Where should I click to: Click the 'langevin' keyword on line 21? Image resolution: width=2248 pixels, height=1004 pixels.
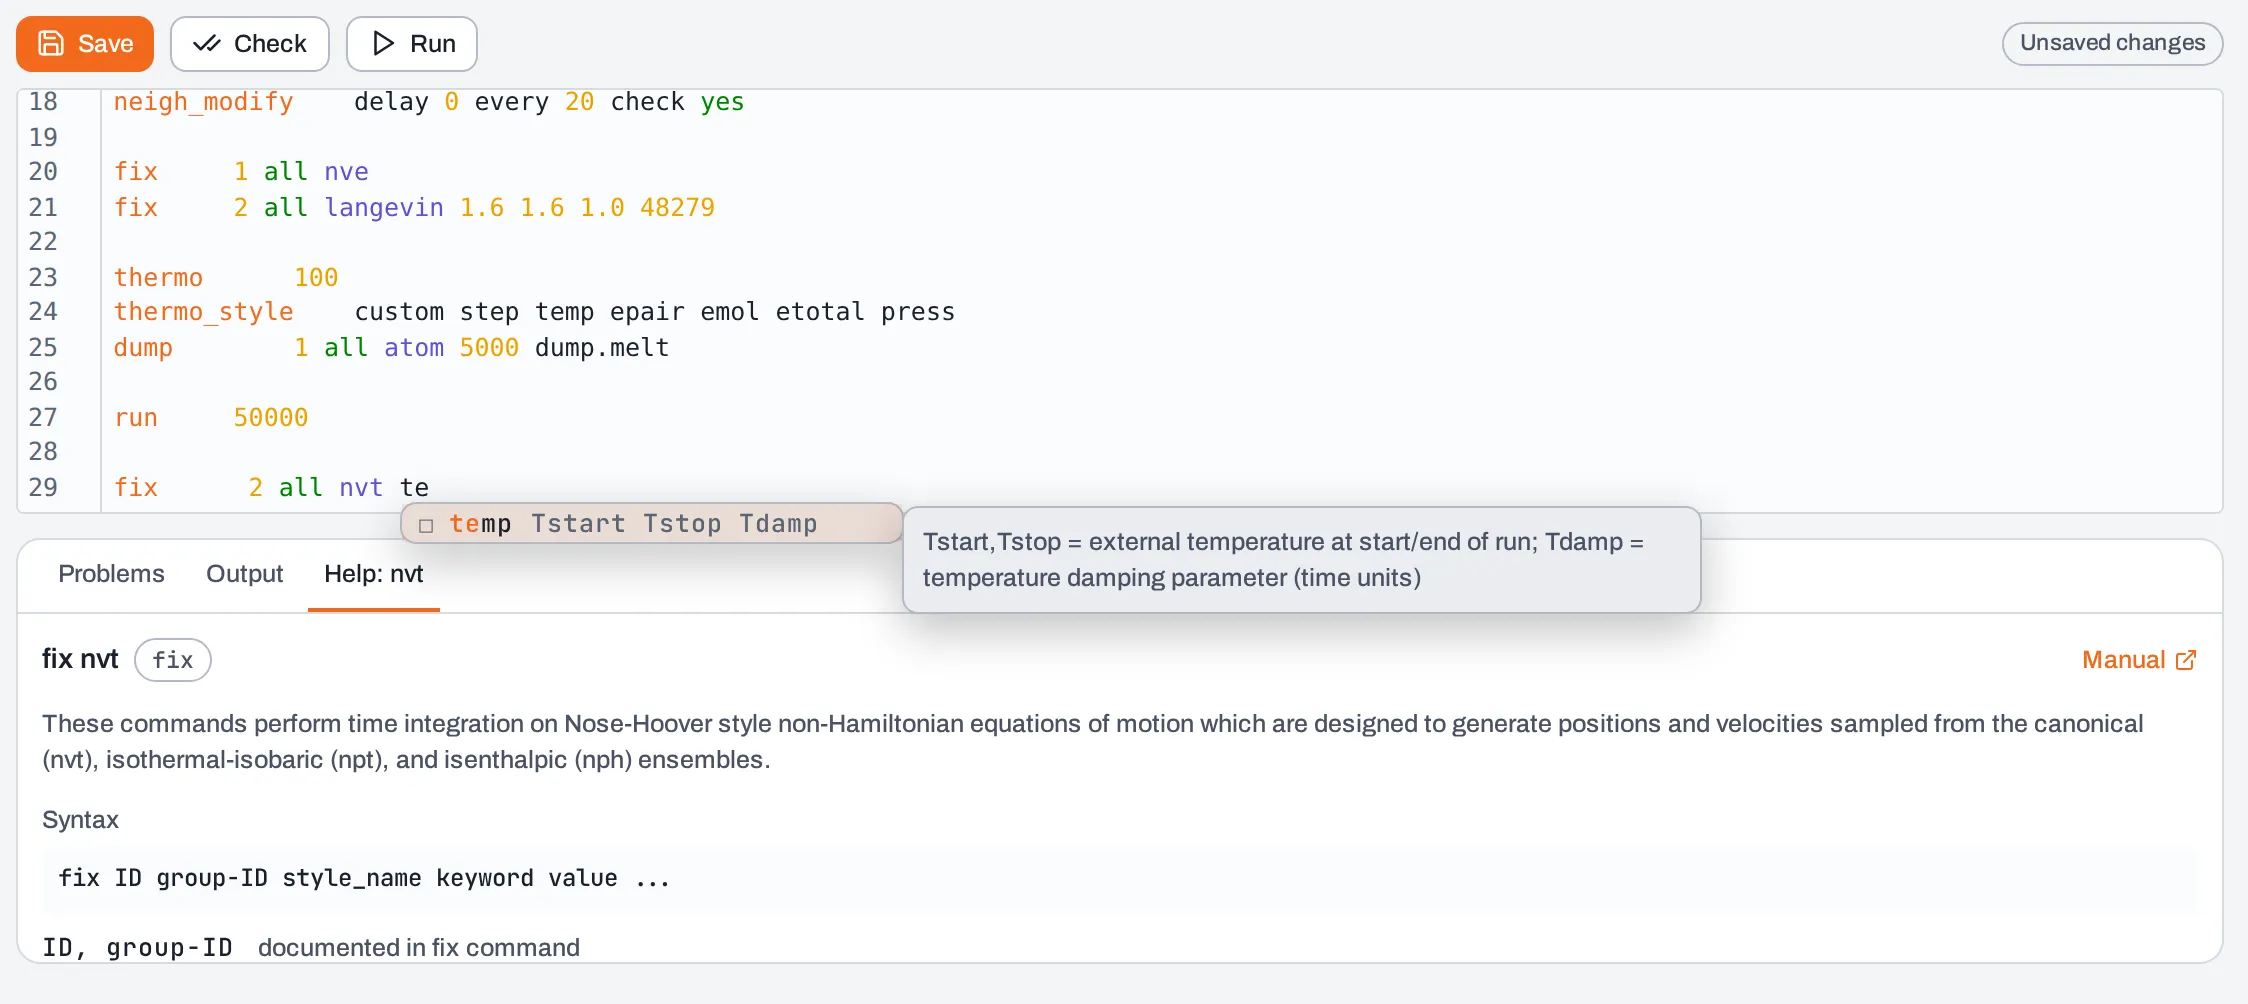coord(384,208)
